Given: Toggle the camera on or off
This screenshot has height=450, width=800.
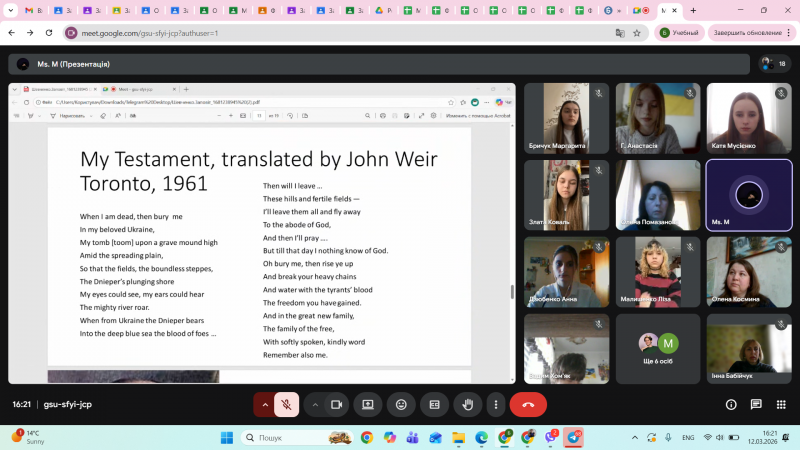Looking at the screenshot, I should coord(337,404).
